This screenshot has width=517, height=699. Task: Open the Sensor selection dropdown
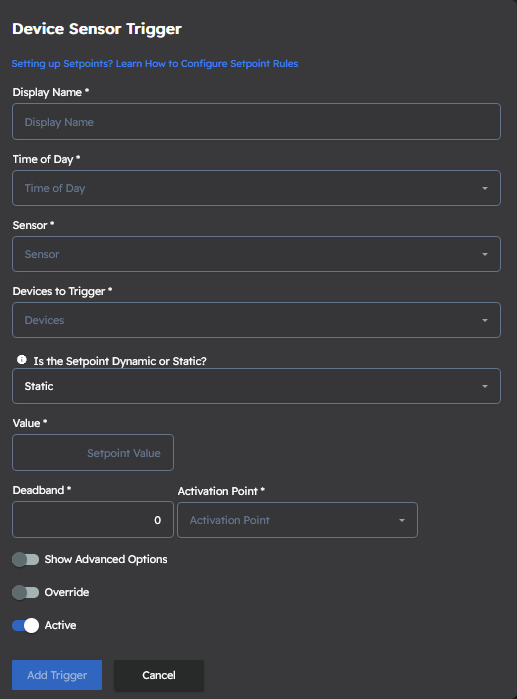click(x=256, y=254)
